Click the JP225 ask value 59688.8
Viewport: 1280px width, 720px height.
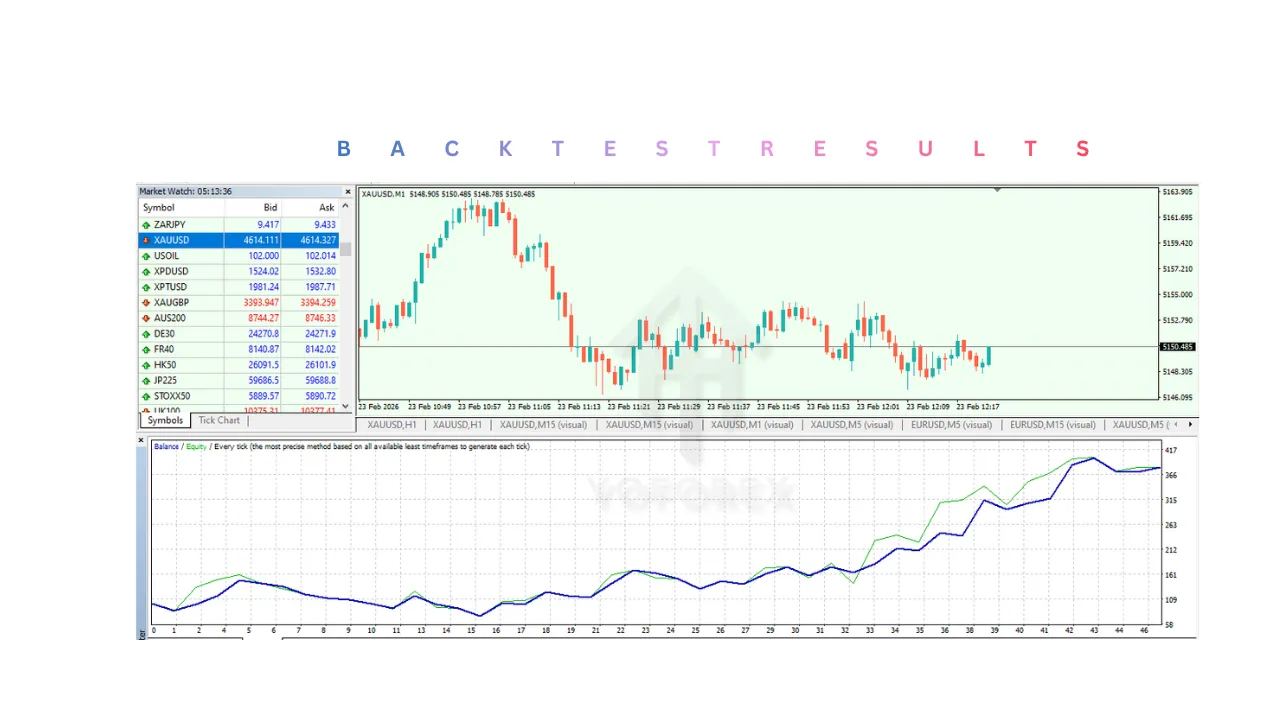click(321, 381)
